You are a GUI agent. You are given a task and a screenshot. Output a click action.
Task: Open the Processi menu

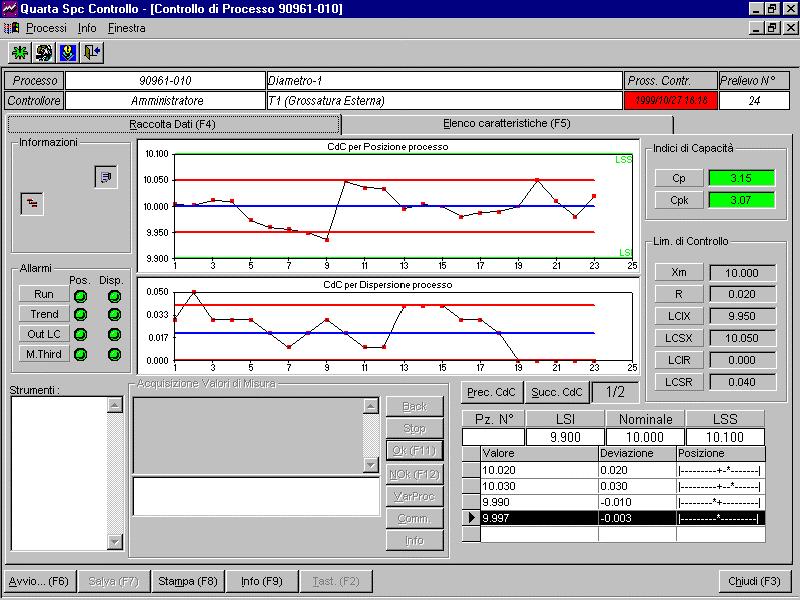46,28
